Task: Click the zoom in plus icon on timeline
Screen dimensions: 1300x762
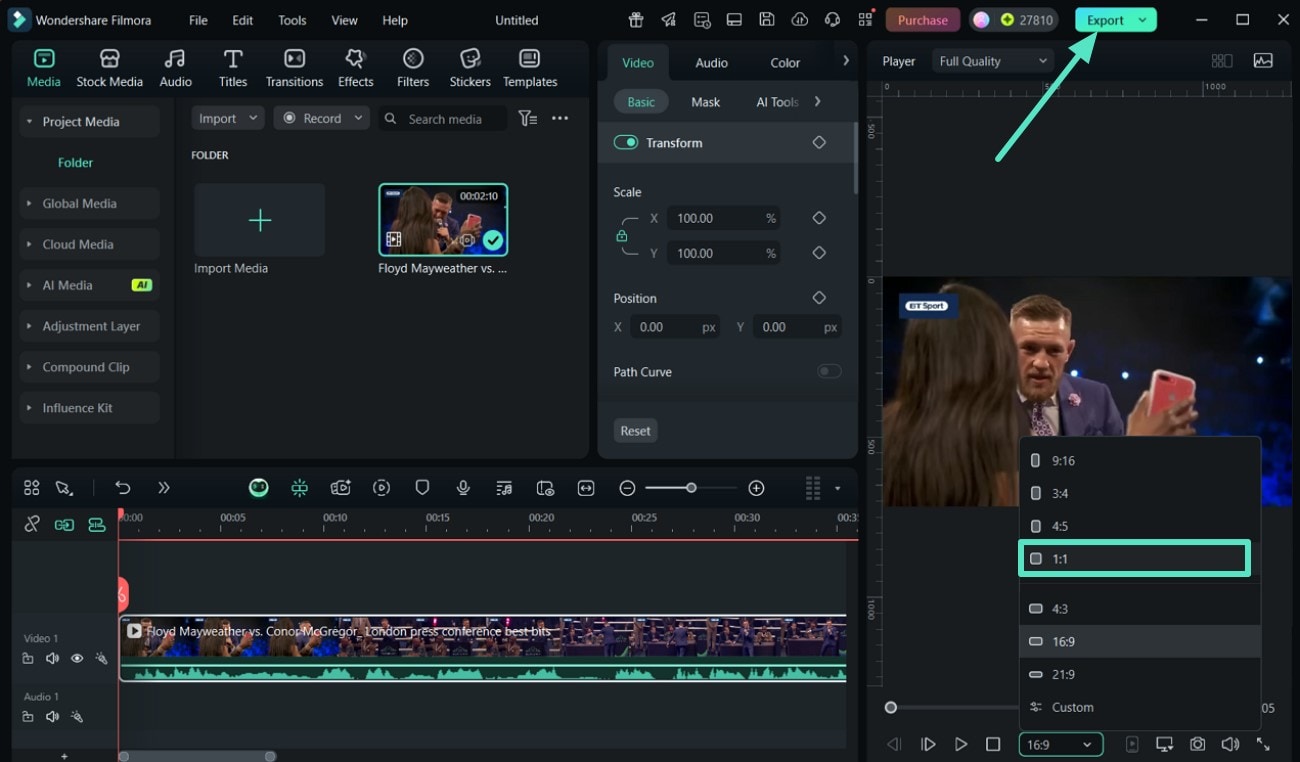Action: click(756, 488)
